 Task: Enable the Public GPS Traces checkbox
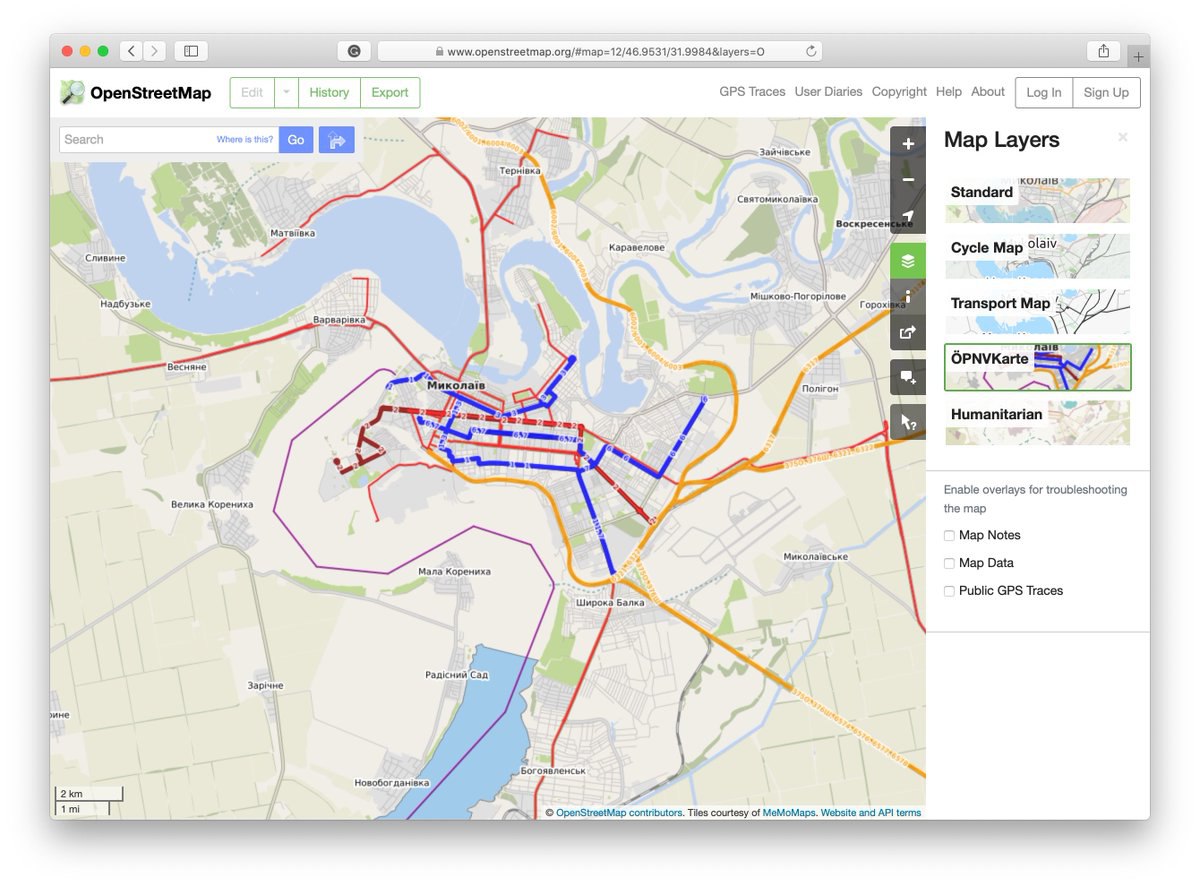pyautogui.click(x=949, y=592)
